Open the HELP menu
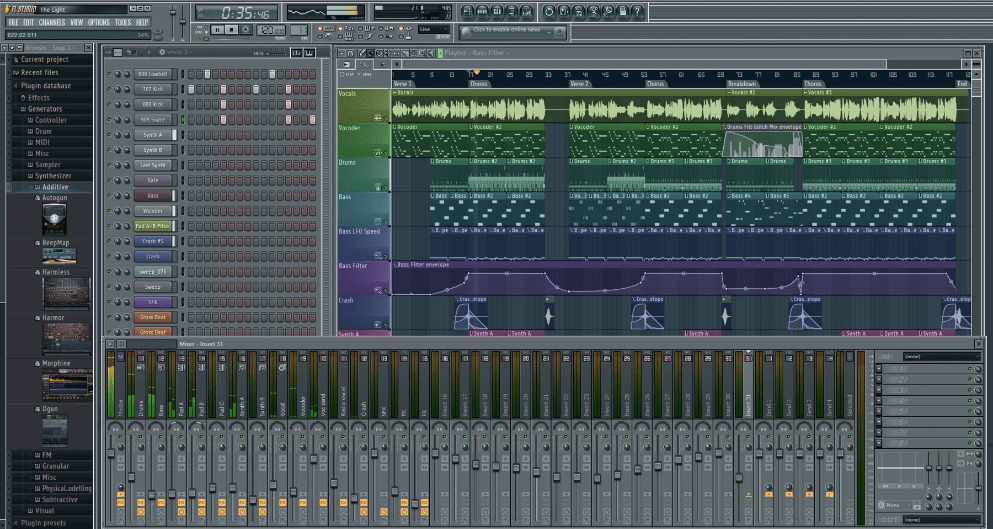The height and width of the screenshot is (529, 993). tap(142, 22)
